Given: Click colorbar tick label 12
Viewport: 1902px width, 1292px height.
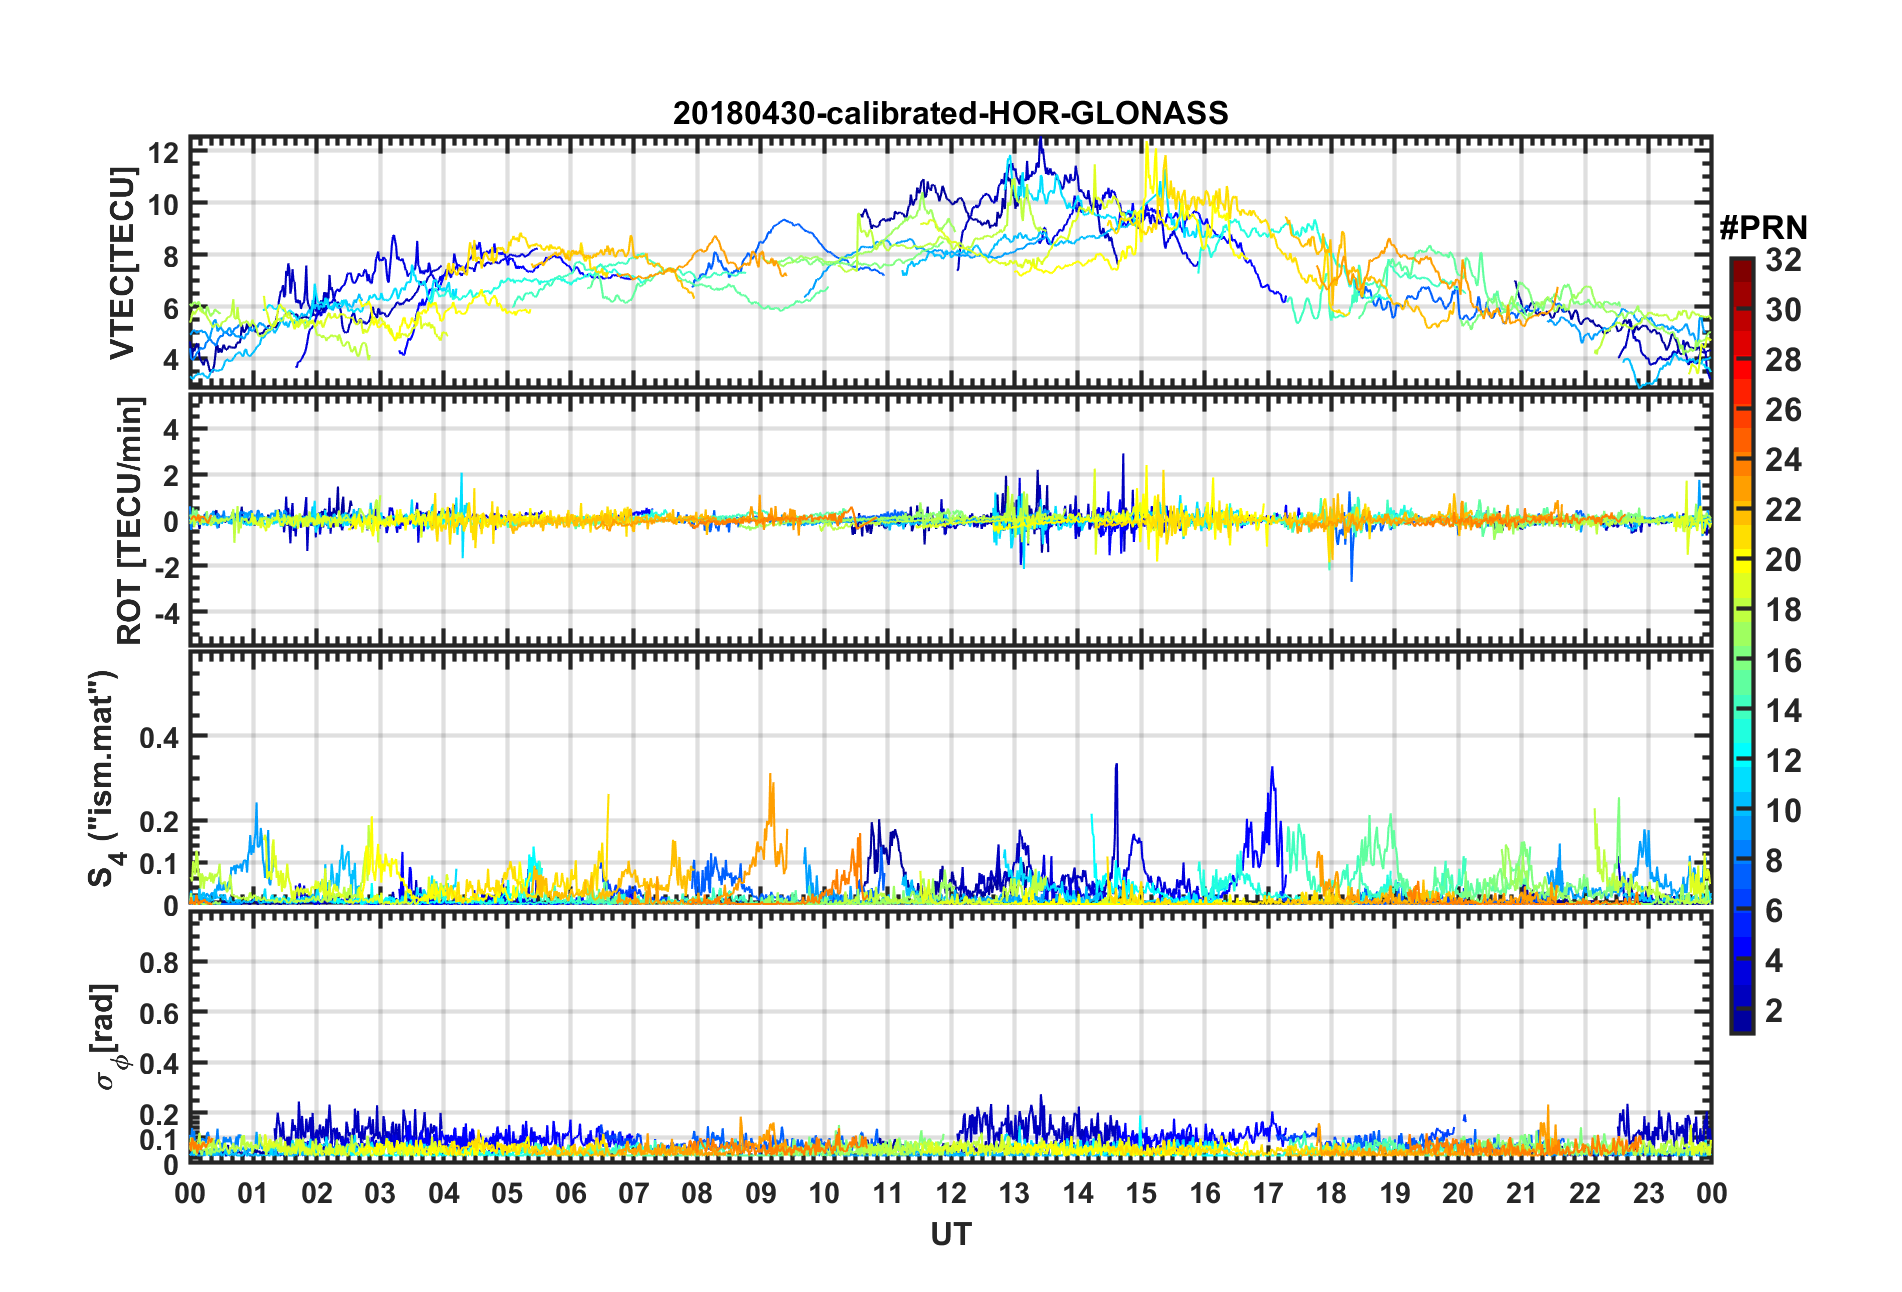Looking at the screenshot, I should pyautogui.click(x=1783, y=761).
